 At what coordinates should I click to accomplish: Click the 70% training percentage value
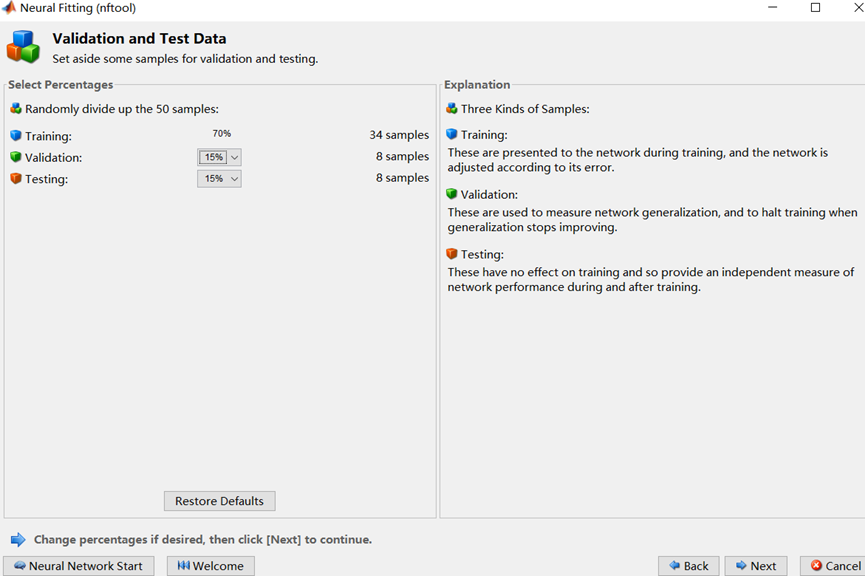click(x=222, y=134)
